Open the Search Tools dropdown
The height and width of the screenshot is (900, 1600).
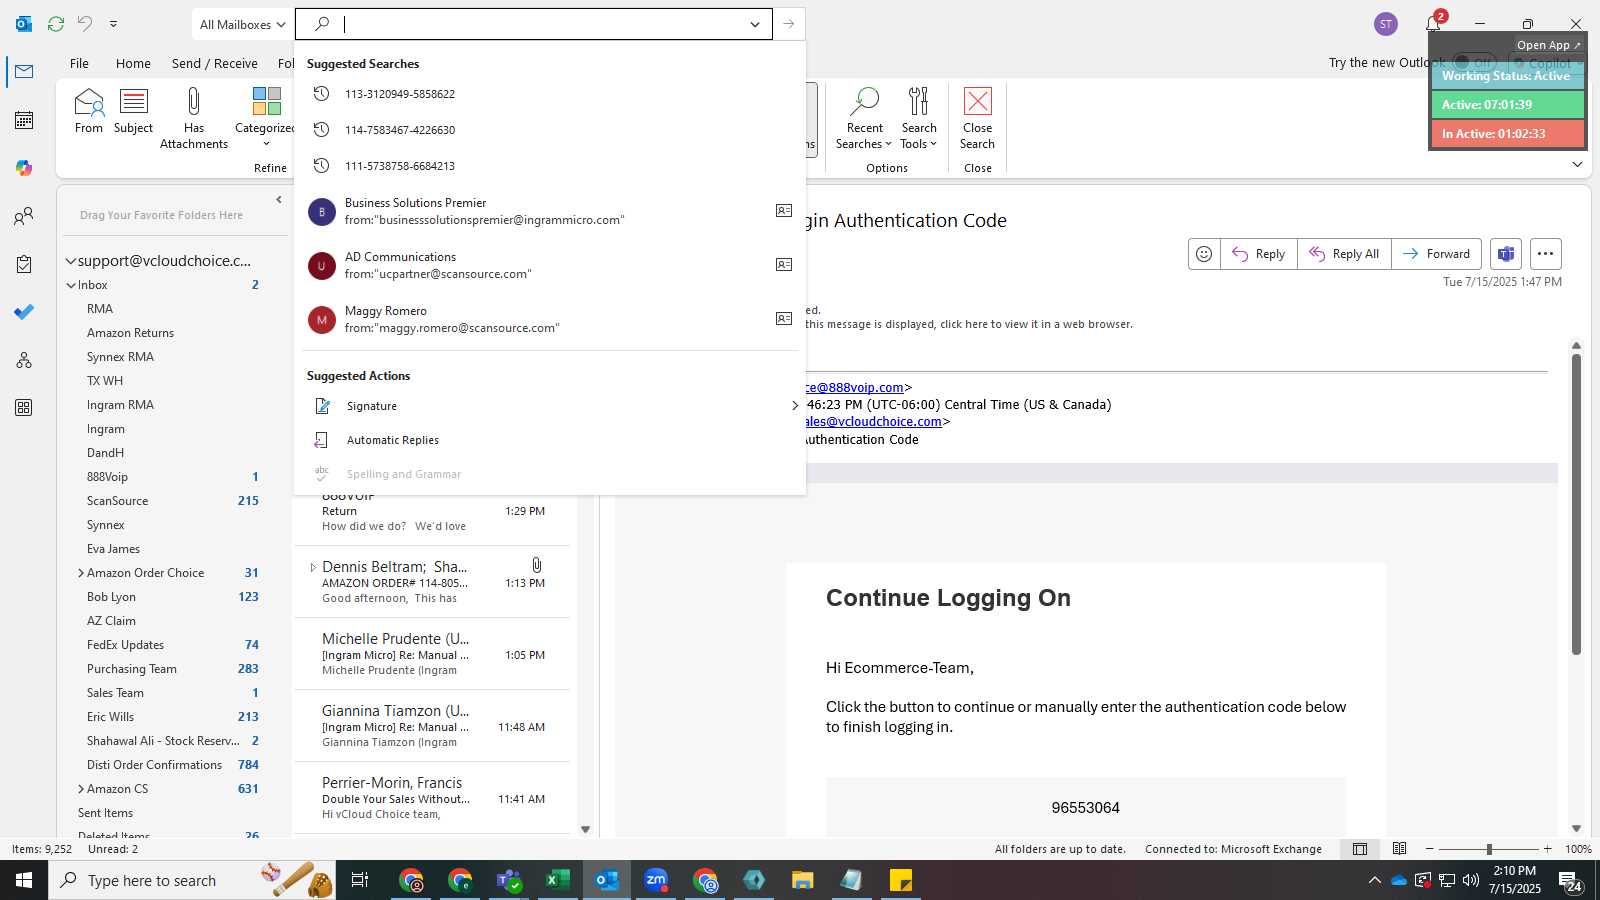click(x=919, y=119)
